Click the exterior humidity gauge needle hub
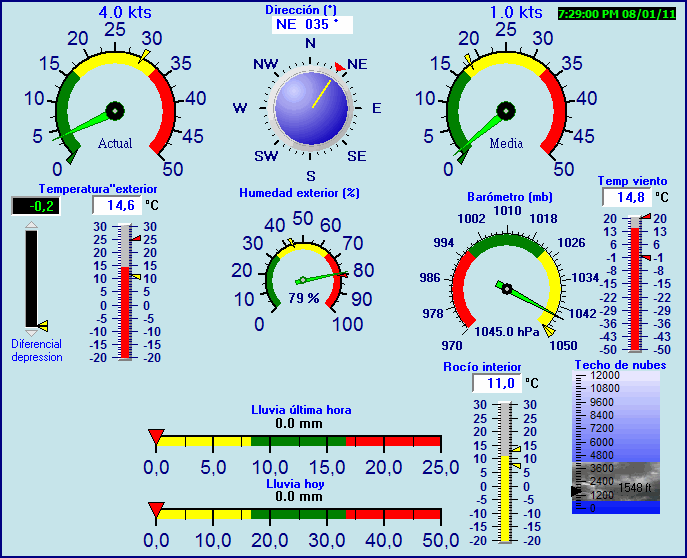 [x=301, y=280]
